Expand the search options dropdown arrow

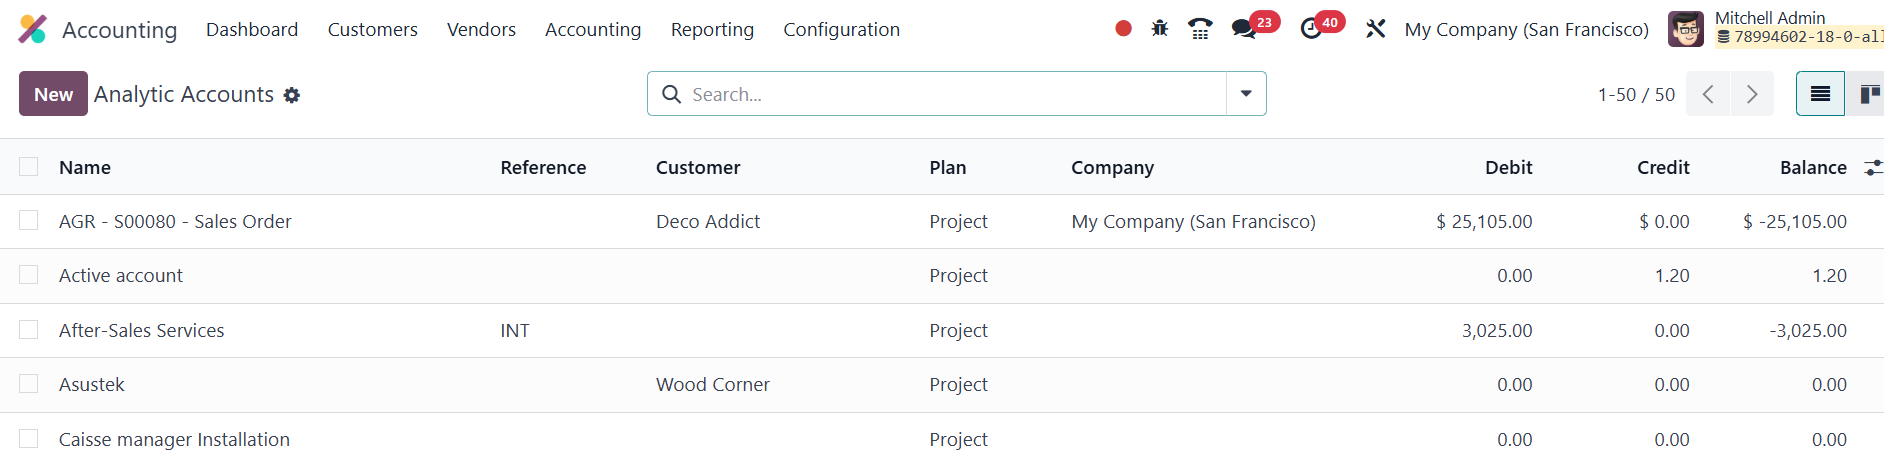[x=1246, y=94]
